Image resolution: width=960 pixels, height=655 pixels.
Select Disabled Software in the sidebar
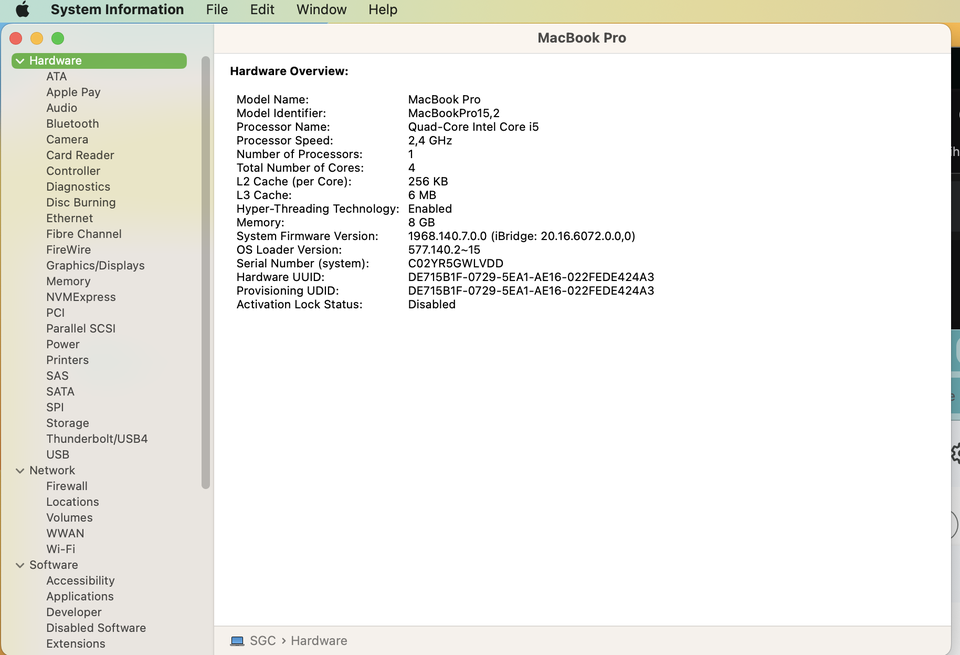(x=96, y=628)
